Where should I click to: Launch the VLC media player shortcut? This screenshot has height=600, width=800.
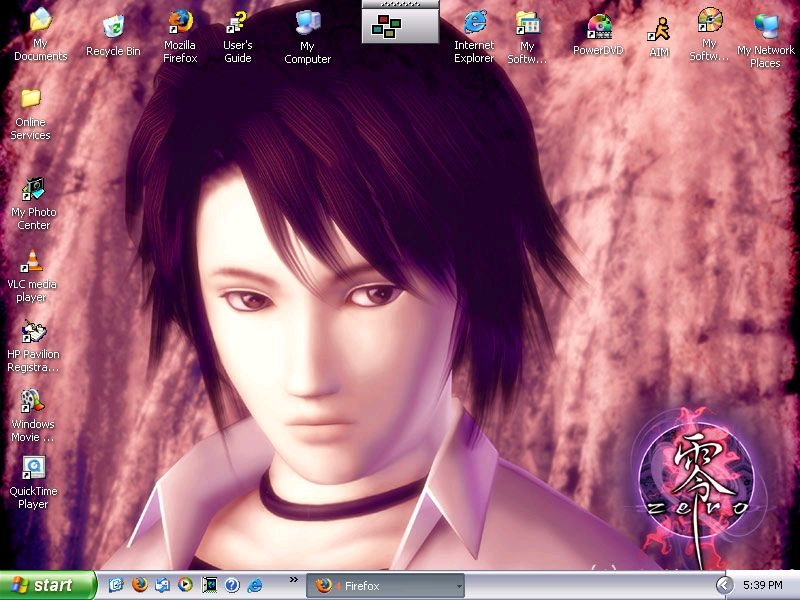point(32,276)
